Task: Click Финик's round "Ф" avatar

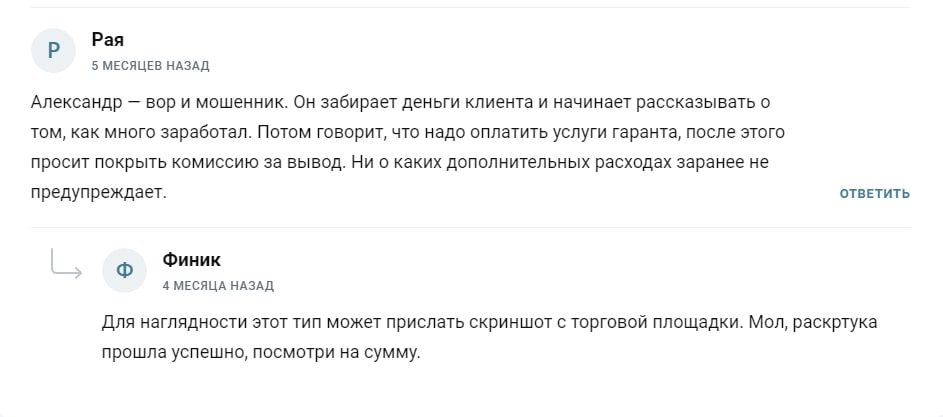Action: pyautogui.click(x=125, y=270)
